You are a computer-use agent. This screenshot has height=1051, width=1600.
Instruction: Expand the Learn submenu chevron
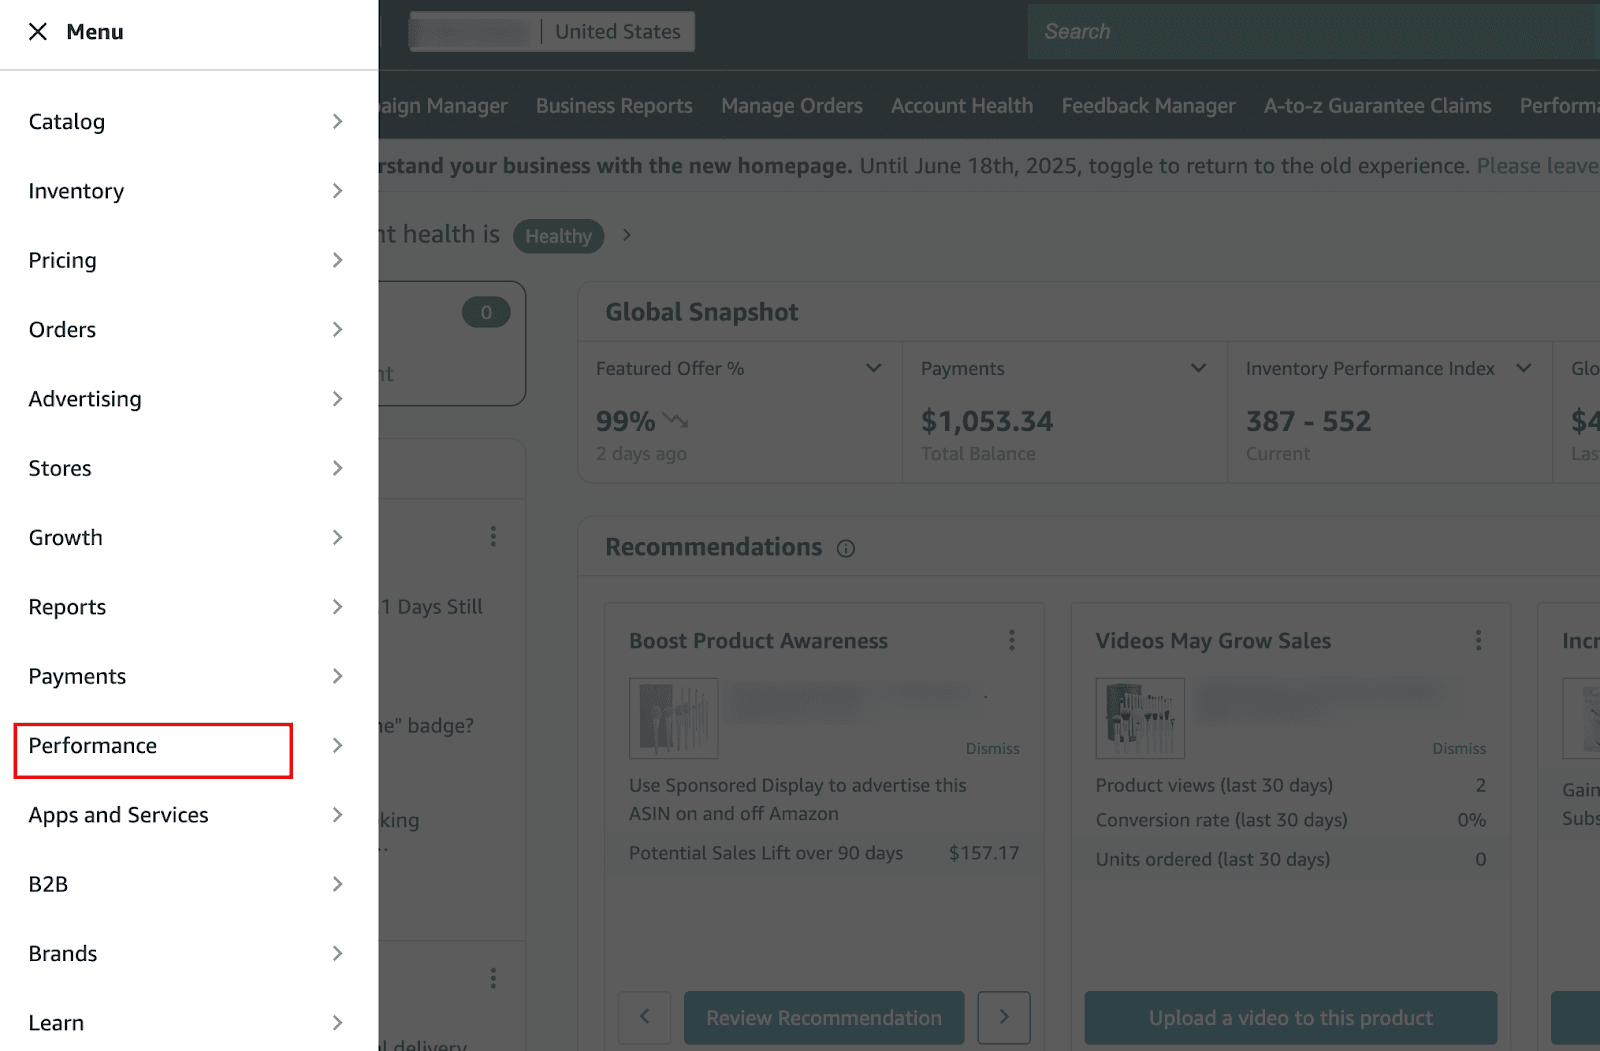[338, 1023]
